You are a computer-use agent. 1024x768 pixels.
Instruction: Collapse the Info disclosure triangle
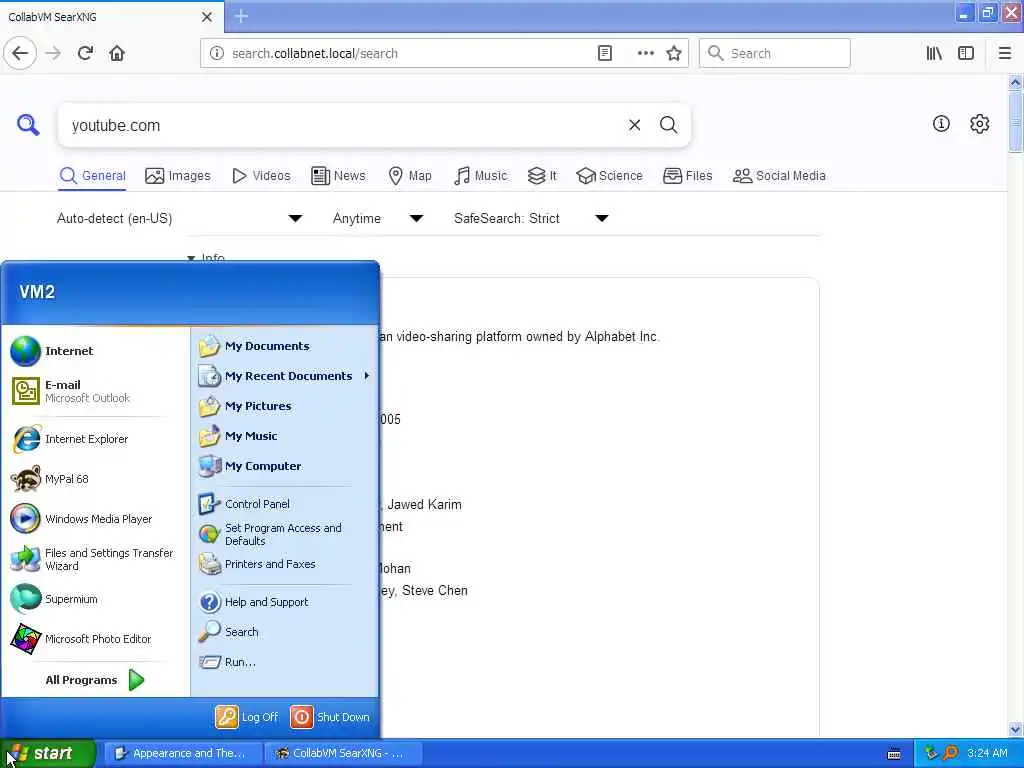[x=191, y=258]
